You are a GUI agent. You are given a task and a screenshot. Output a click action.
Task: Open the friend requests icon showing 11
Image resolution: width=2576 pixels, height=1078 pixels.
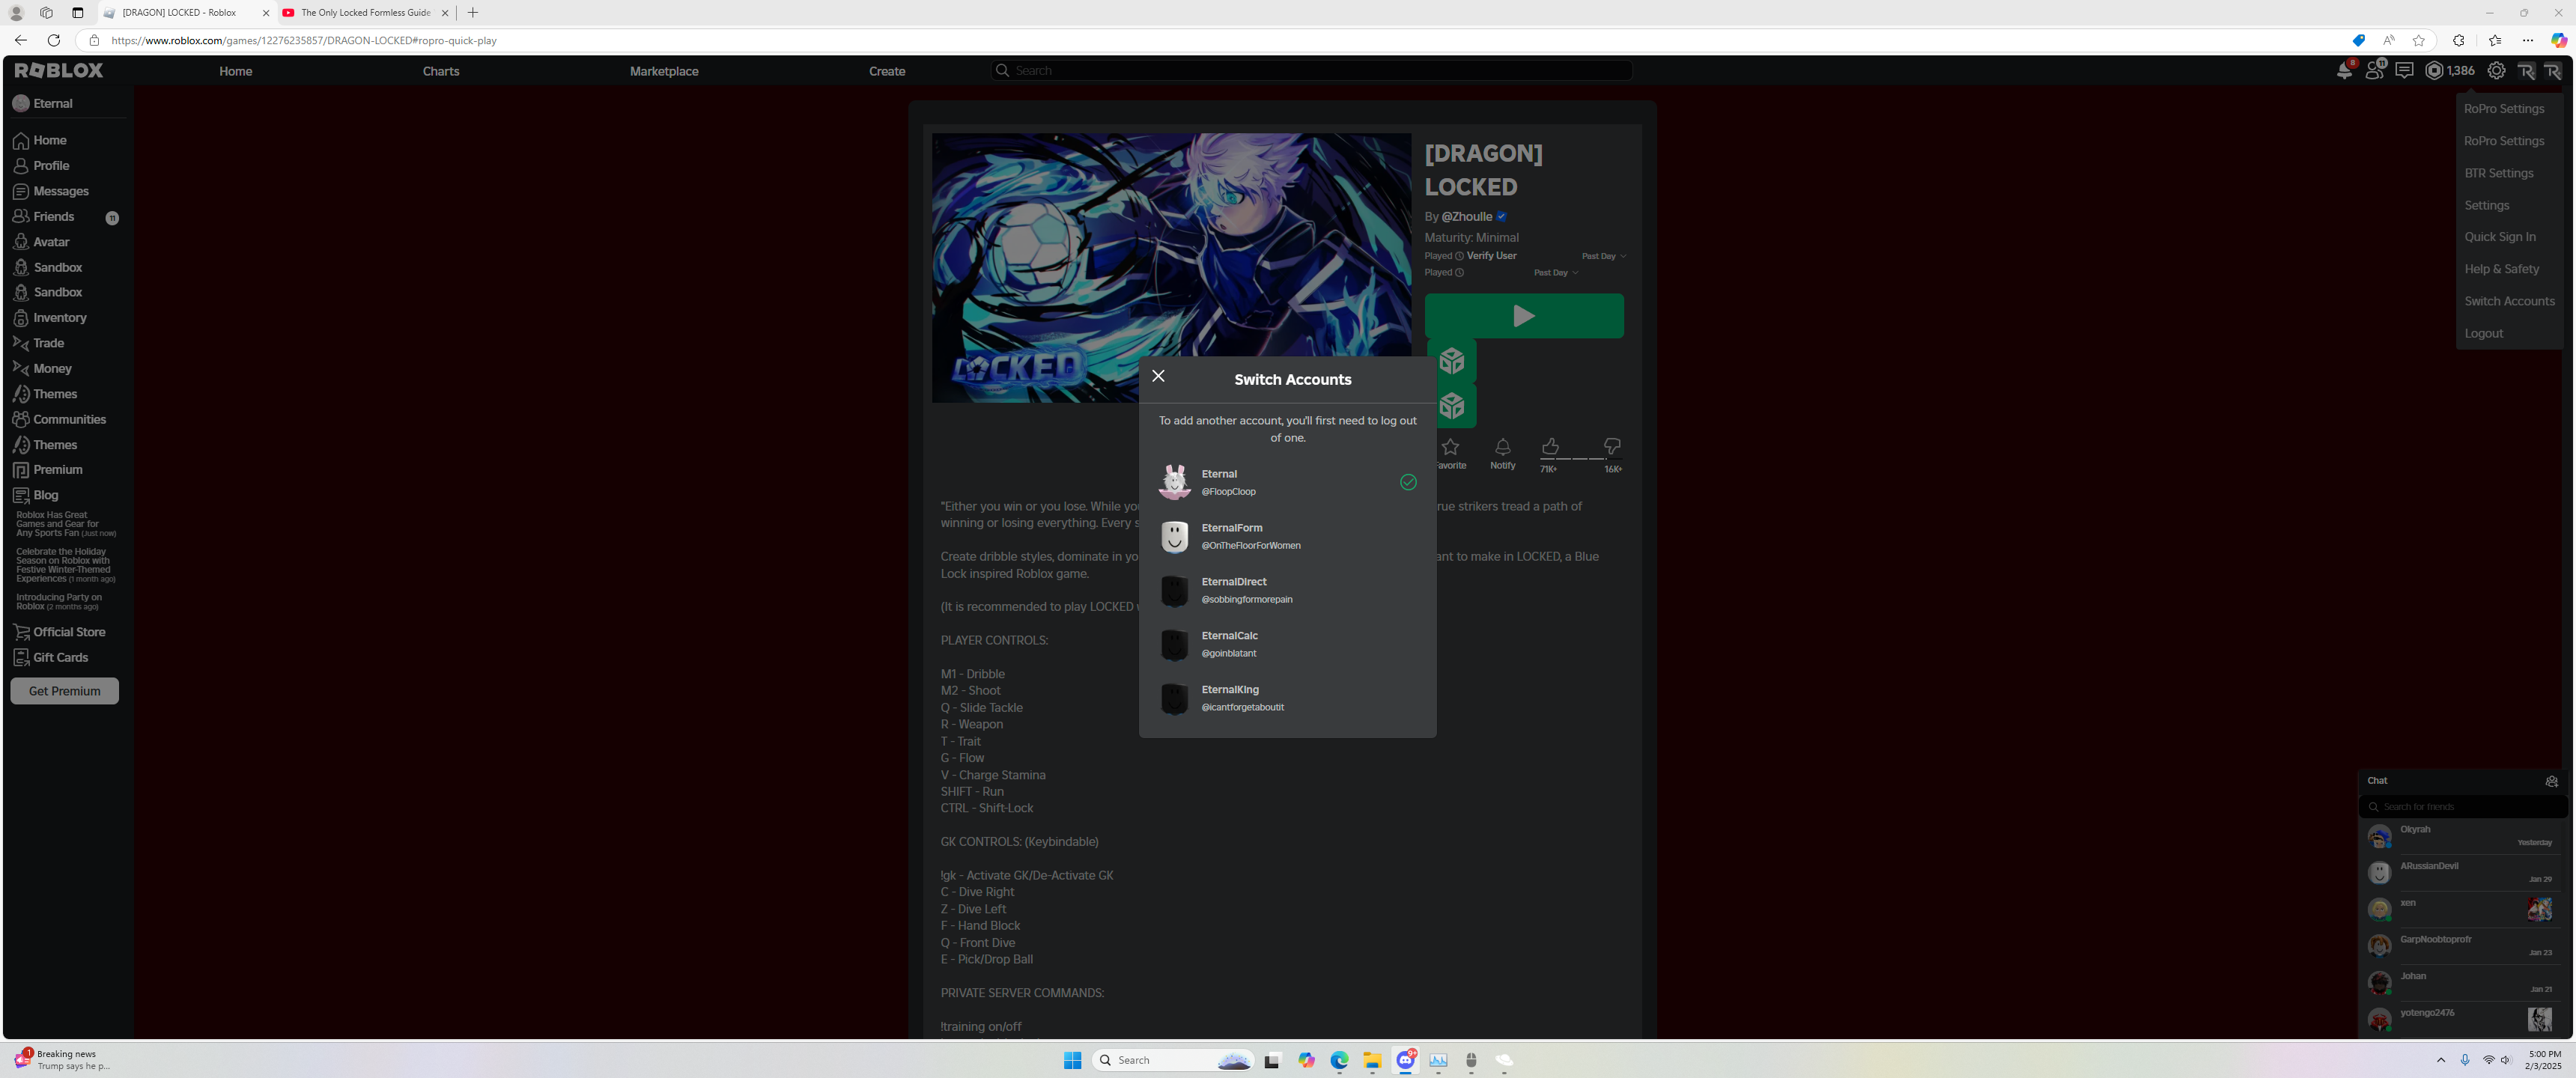click(2375, 70)
